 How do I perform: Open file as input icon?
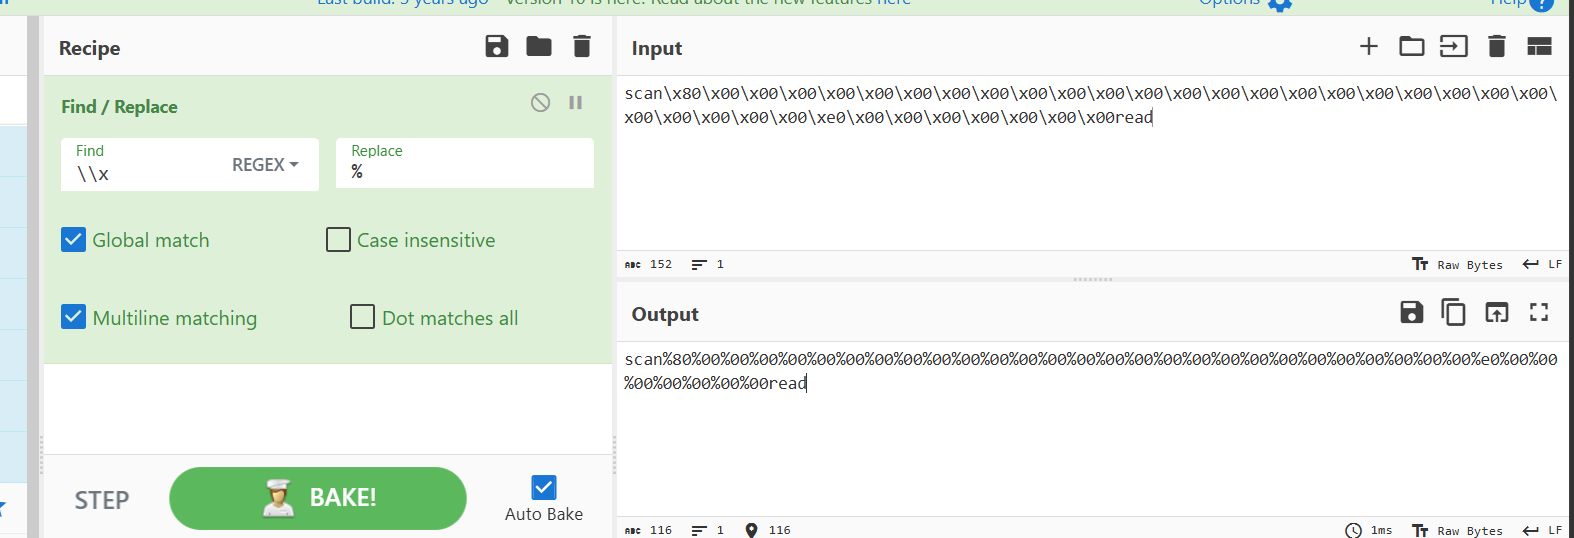click(1453, 46)
